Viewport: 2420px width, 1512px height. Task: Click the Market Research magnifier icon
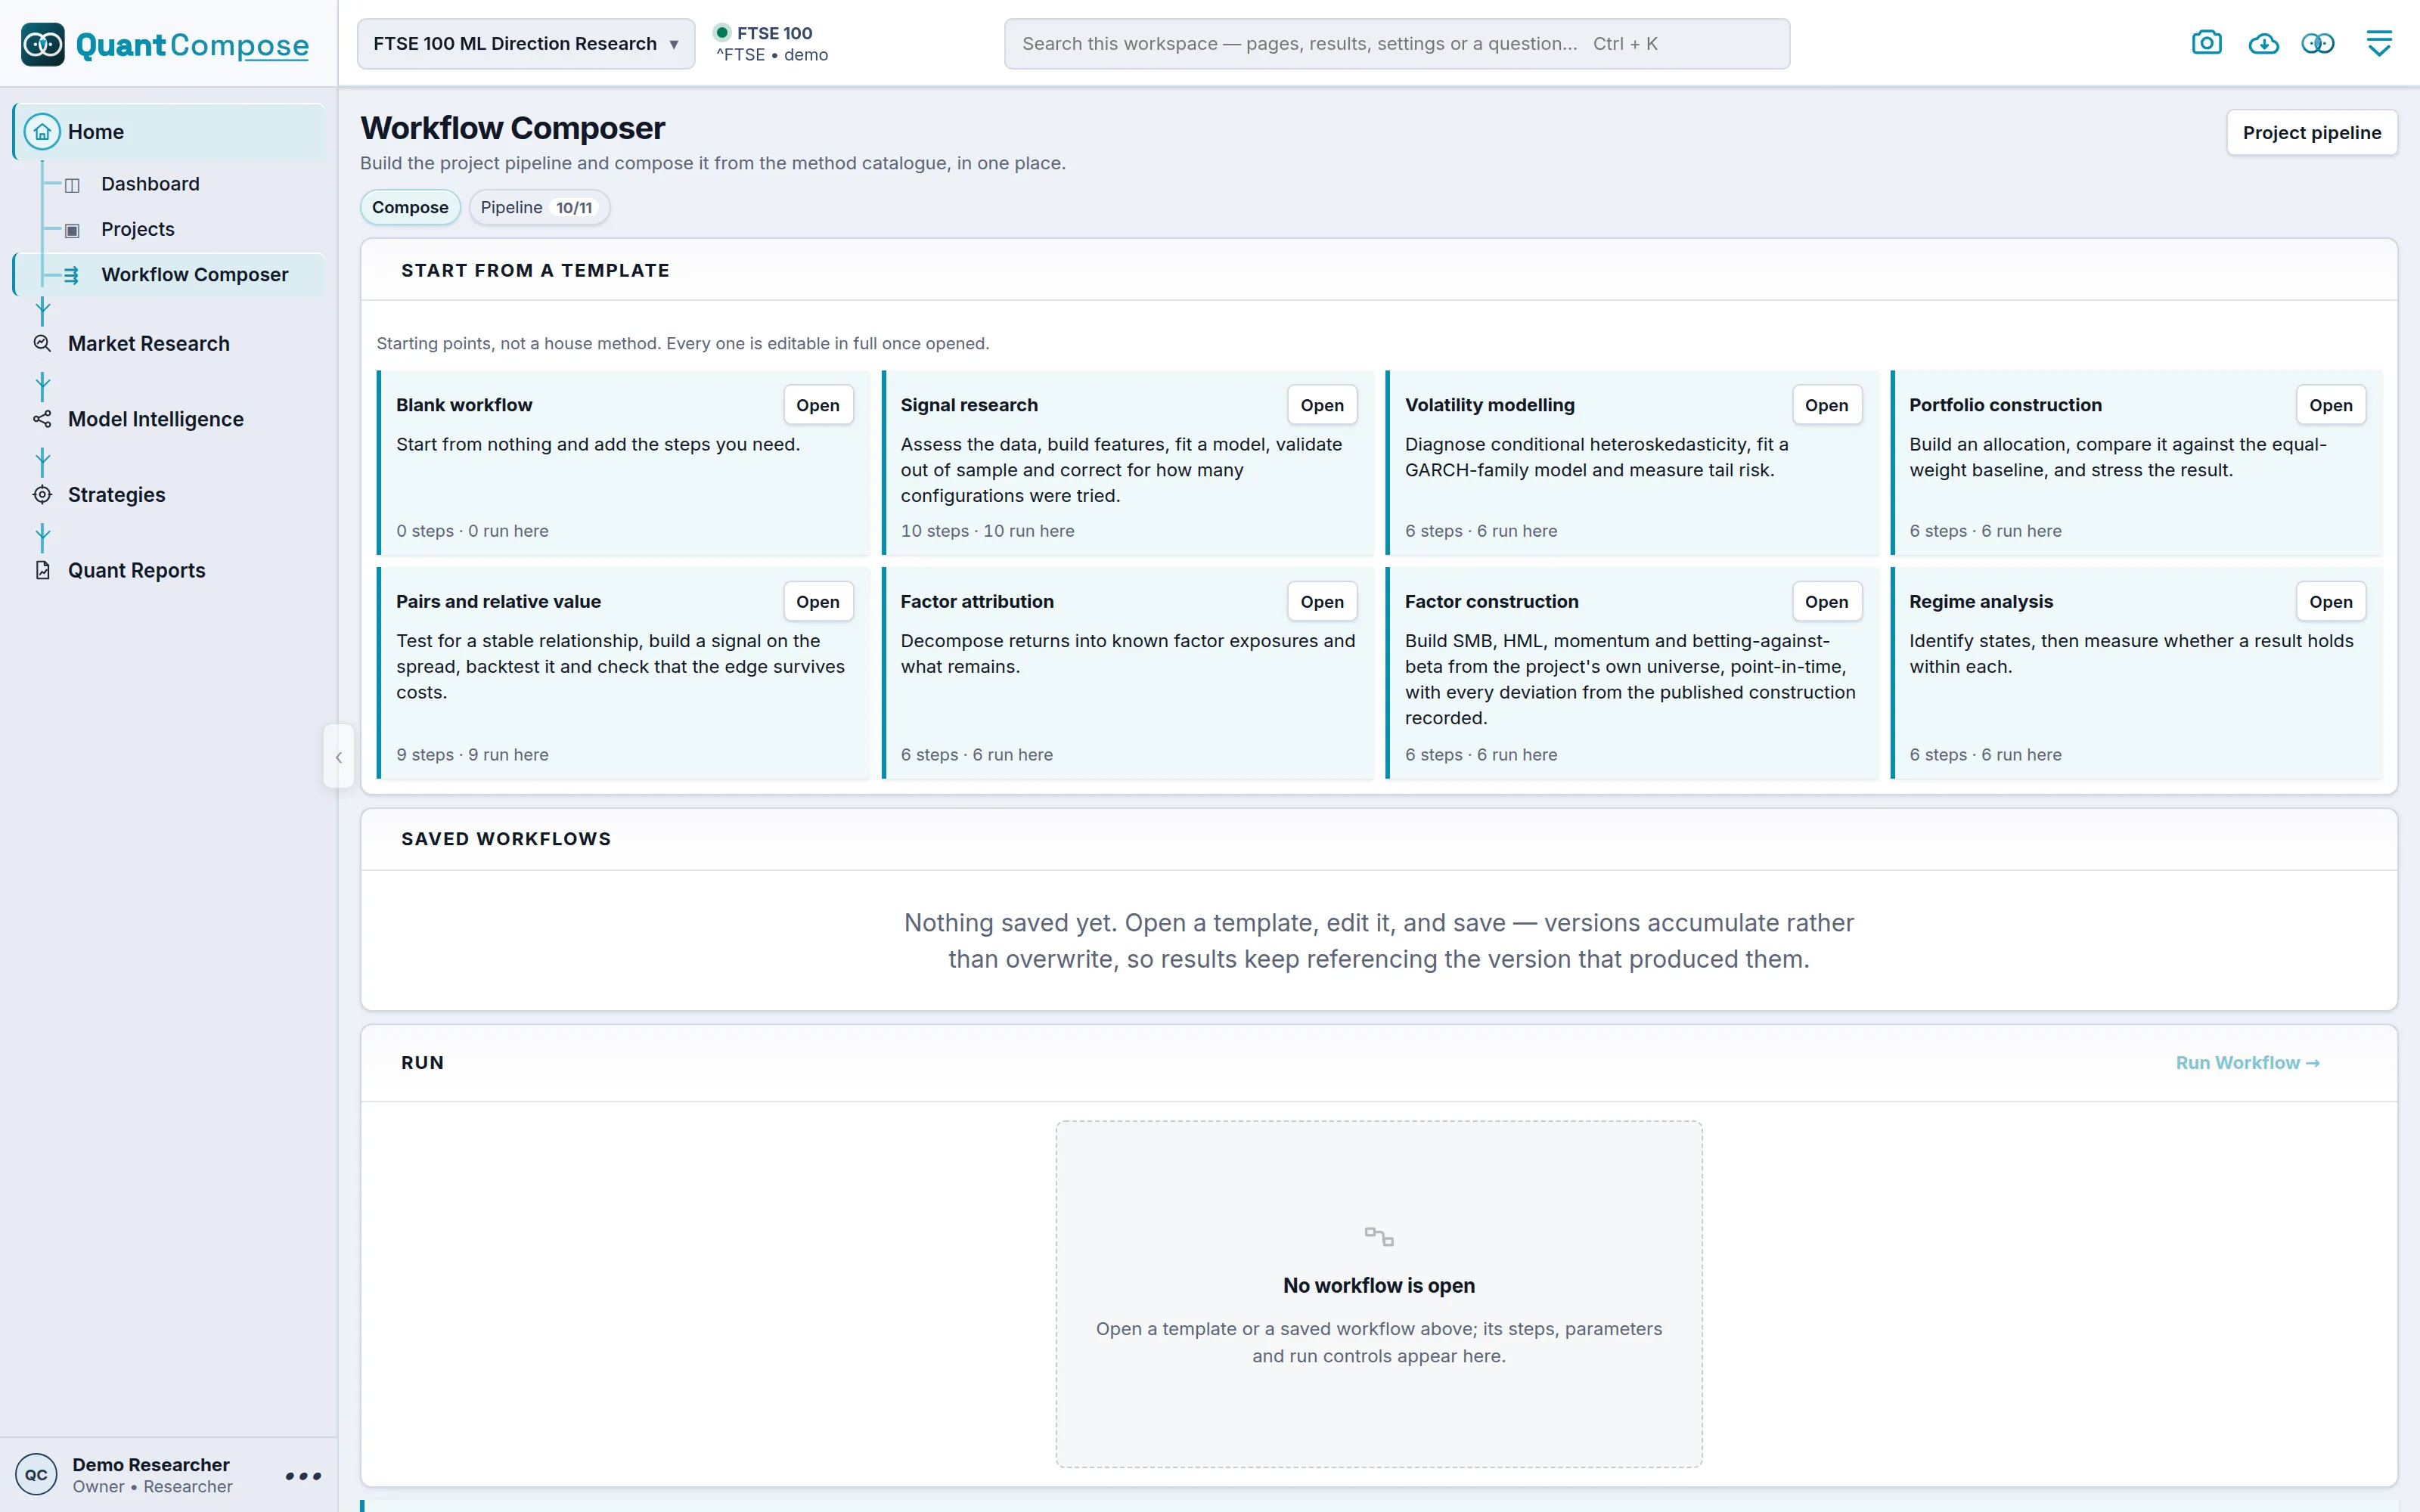click(x=42, y=343)
